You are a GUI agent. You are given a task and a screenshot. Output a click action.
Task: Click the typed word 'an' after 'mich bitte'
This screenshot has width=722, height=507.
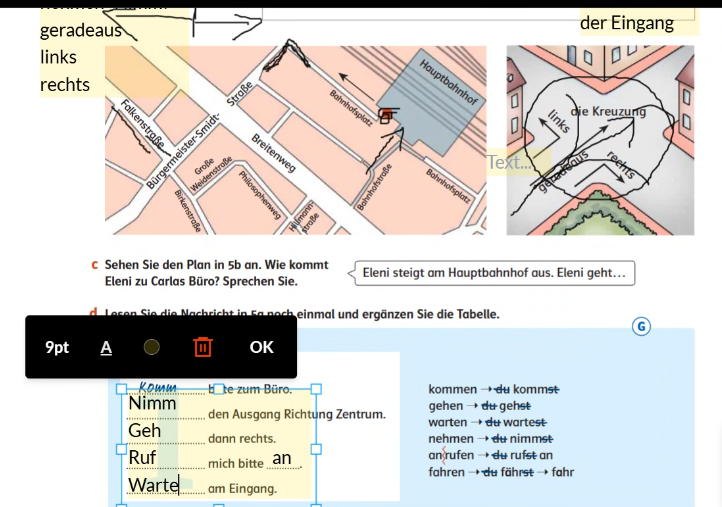282,458
